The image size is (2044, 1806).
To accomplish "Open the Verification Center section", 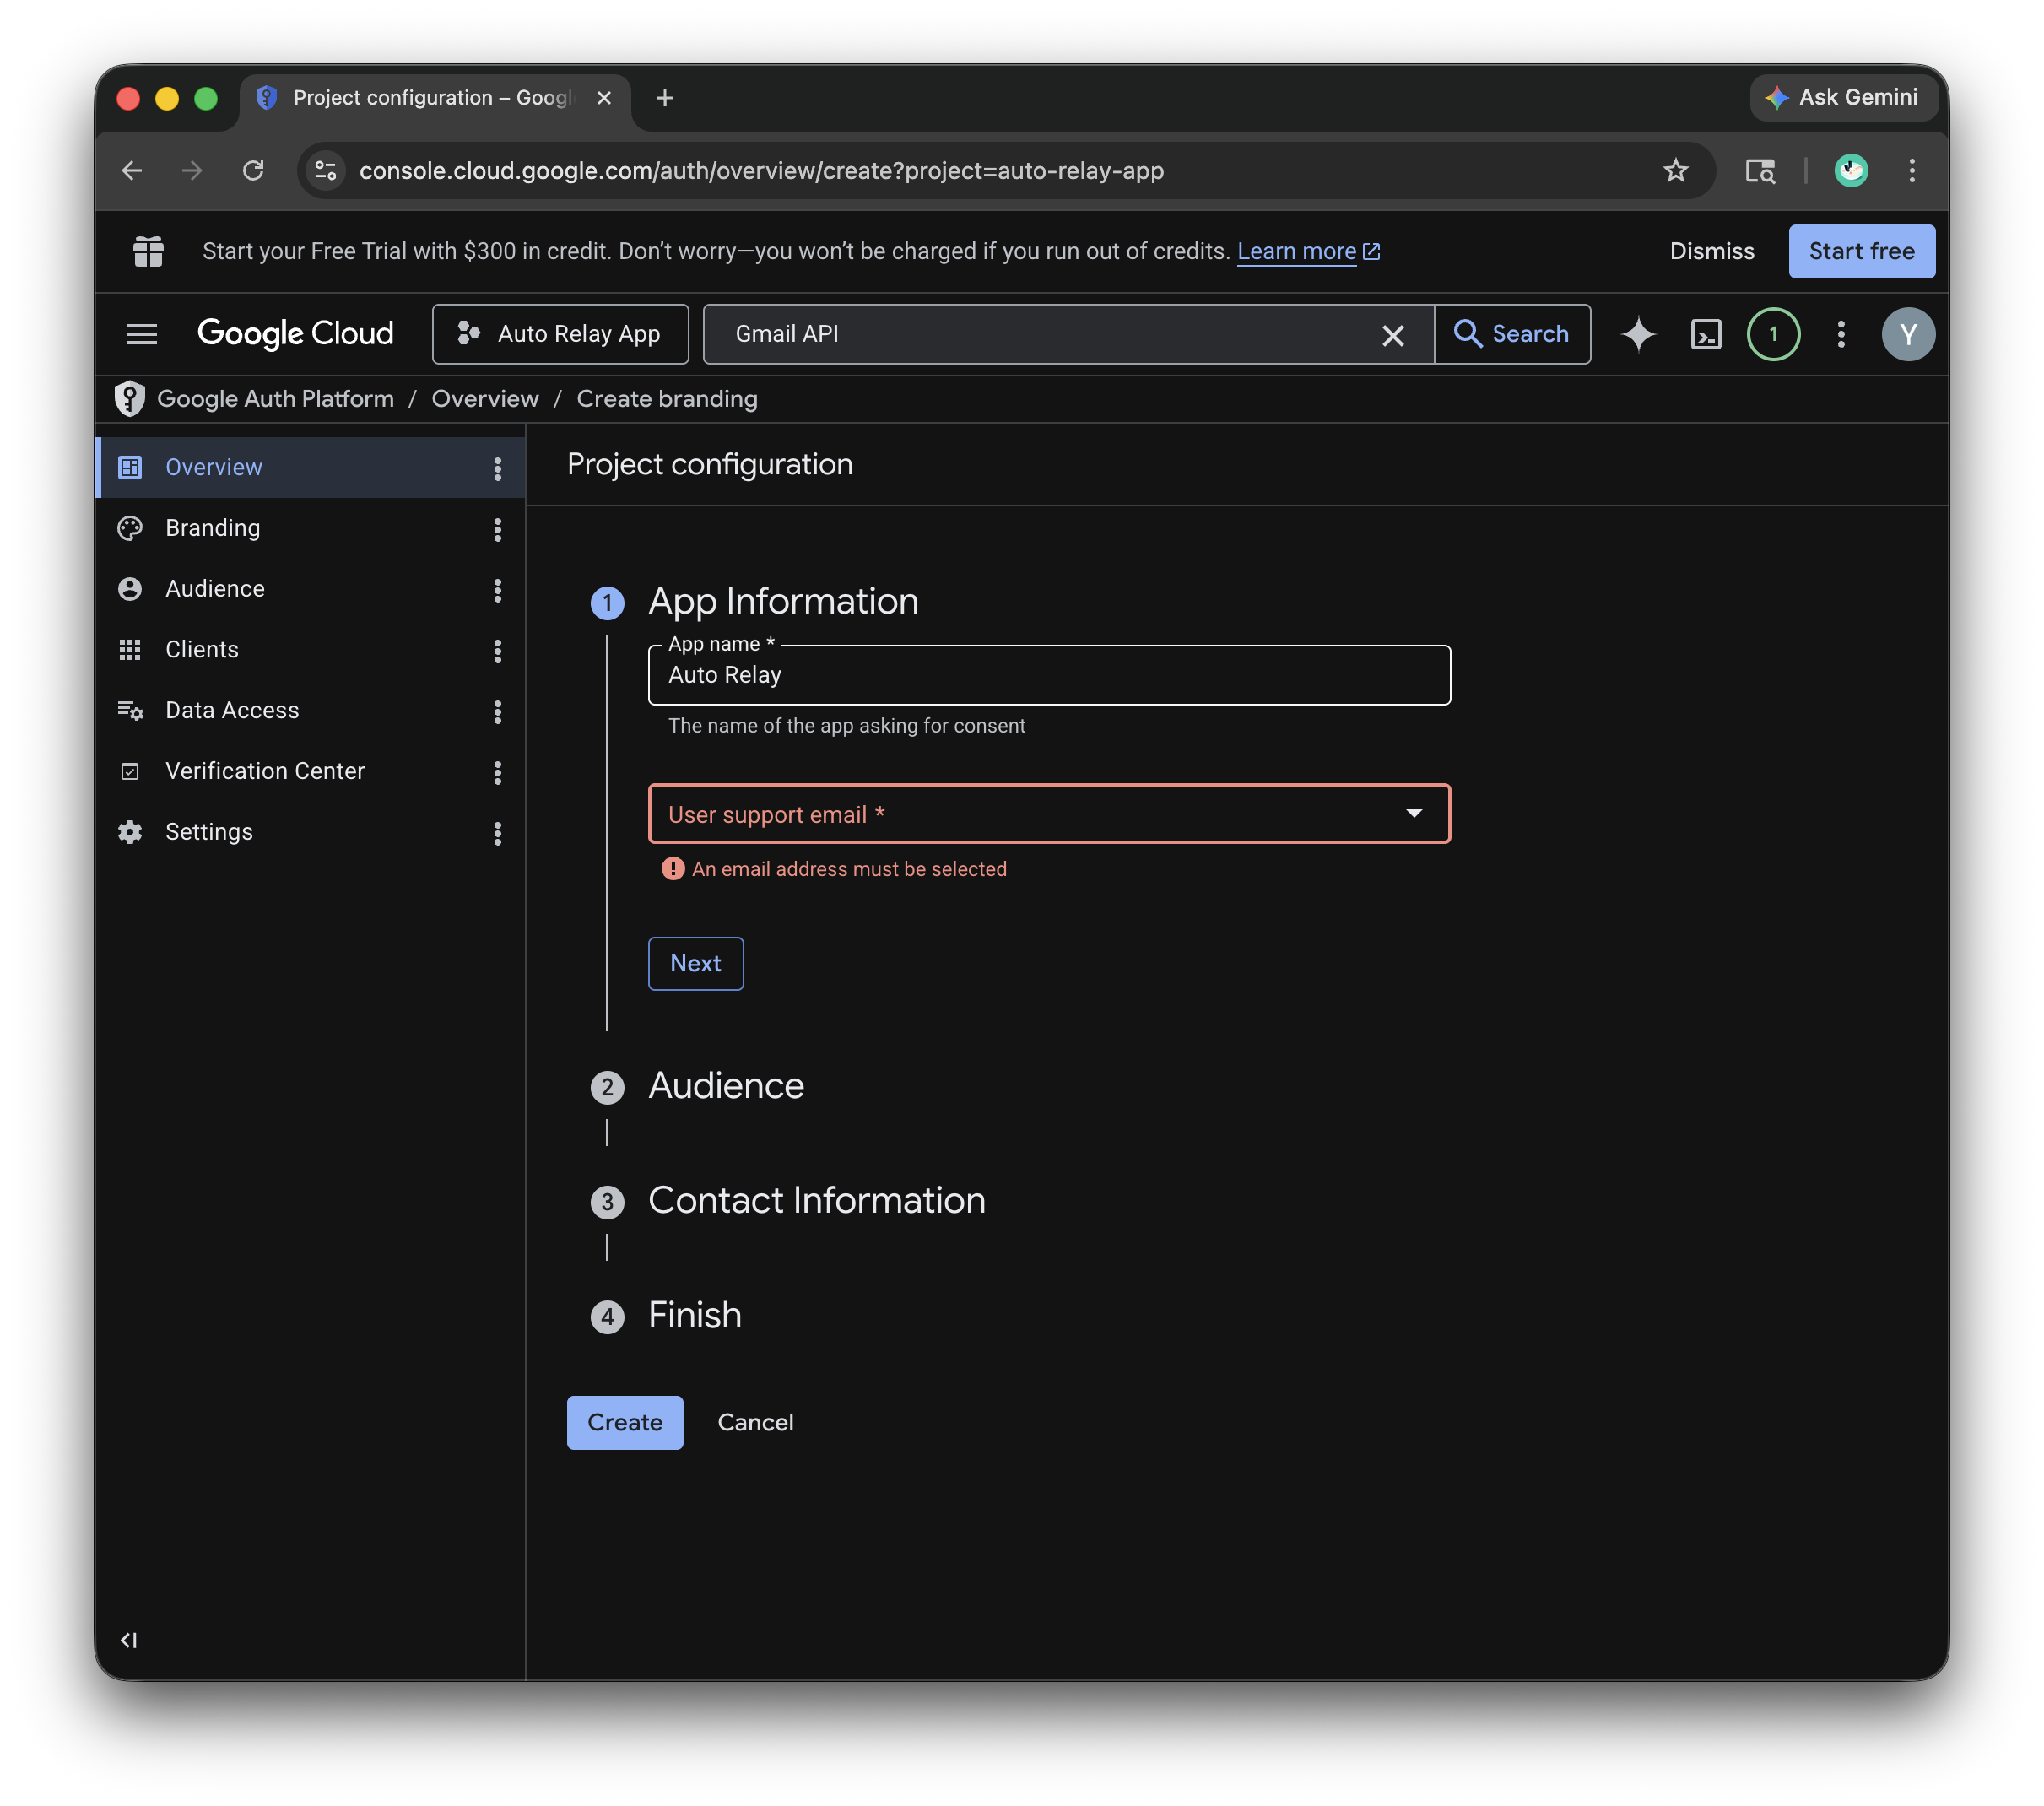I will 264,771.
